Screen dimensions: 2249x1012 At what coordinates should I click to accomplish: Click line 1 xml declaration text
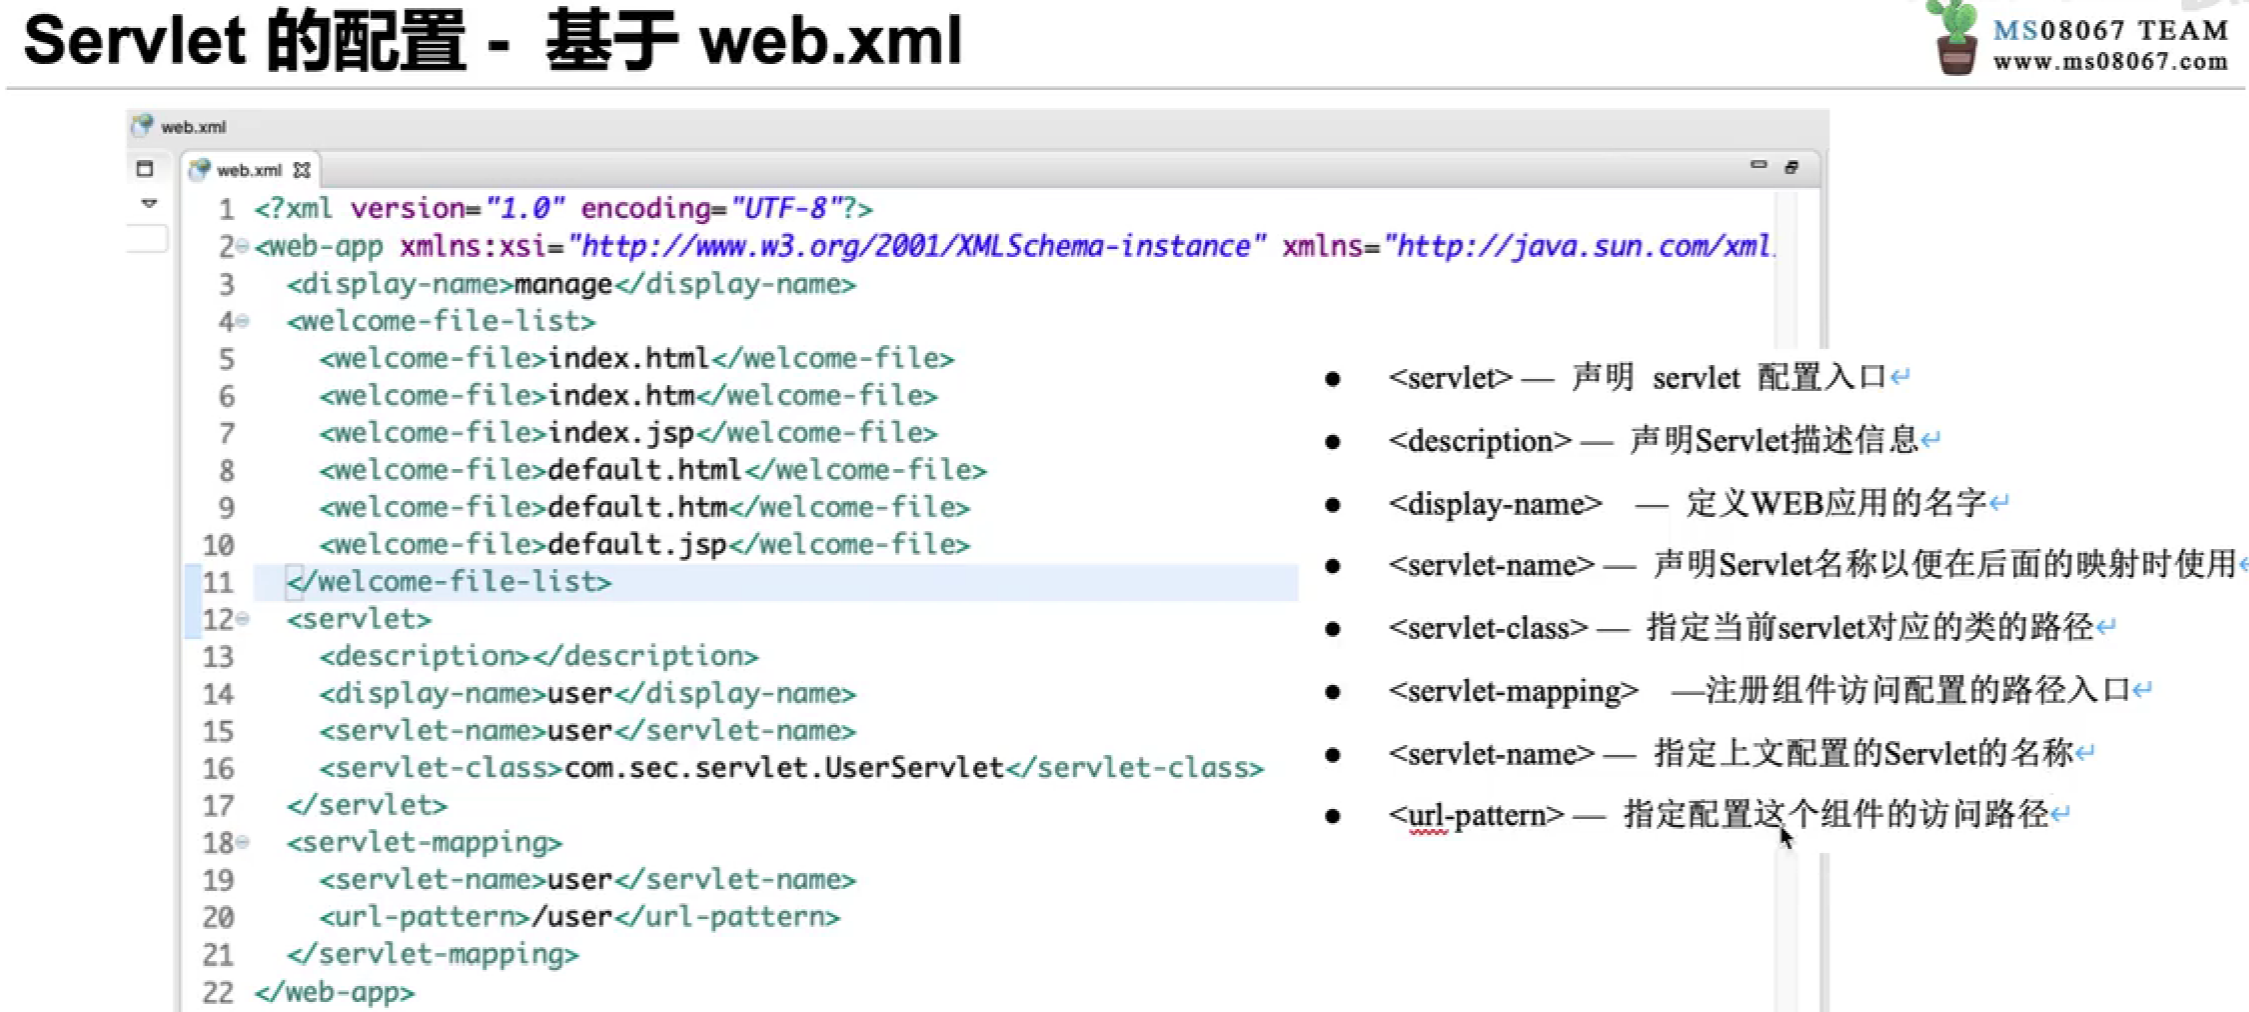click(x=563, y=208)
